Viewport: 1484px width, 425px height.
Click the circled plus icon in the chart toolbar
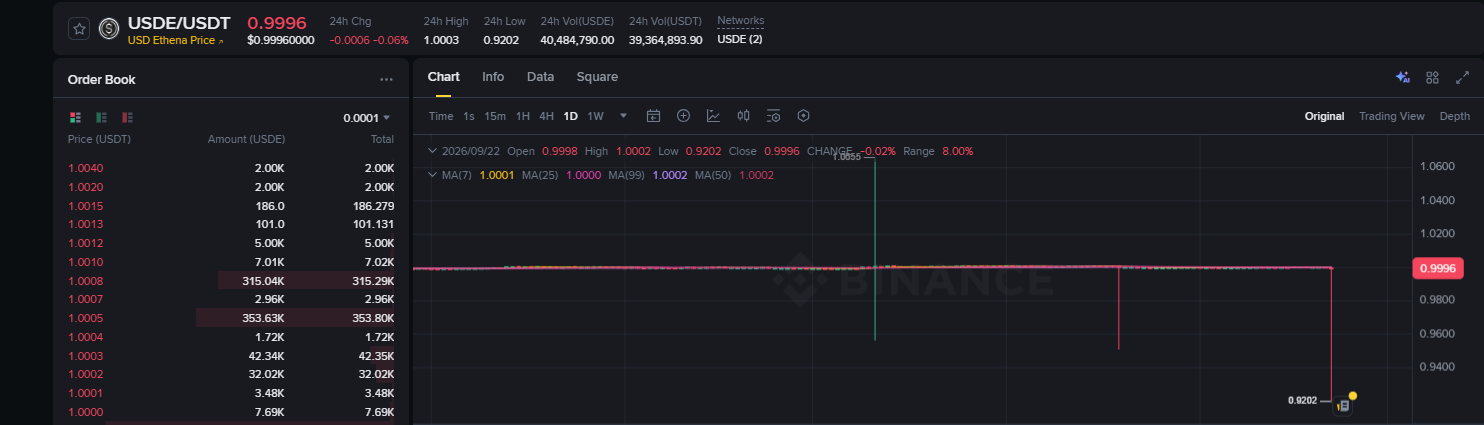pyautogui.click(x=684, y=116)
